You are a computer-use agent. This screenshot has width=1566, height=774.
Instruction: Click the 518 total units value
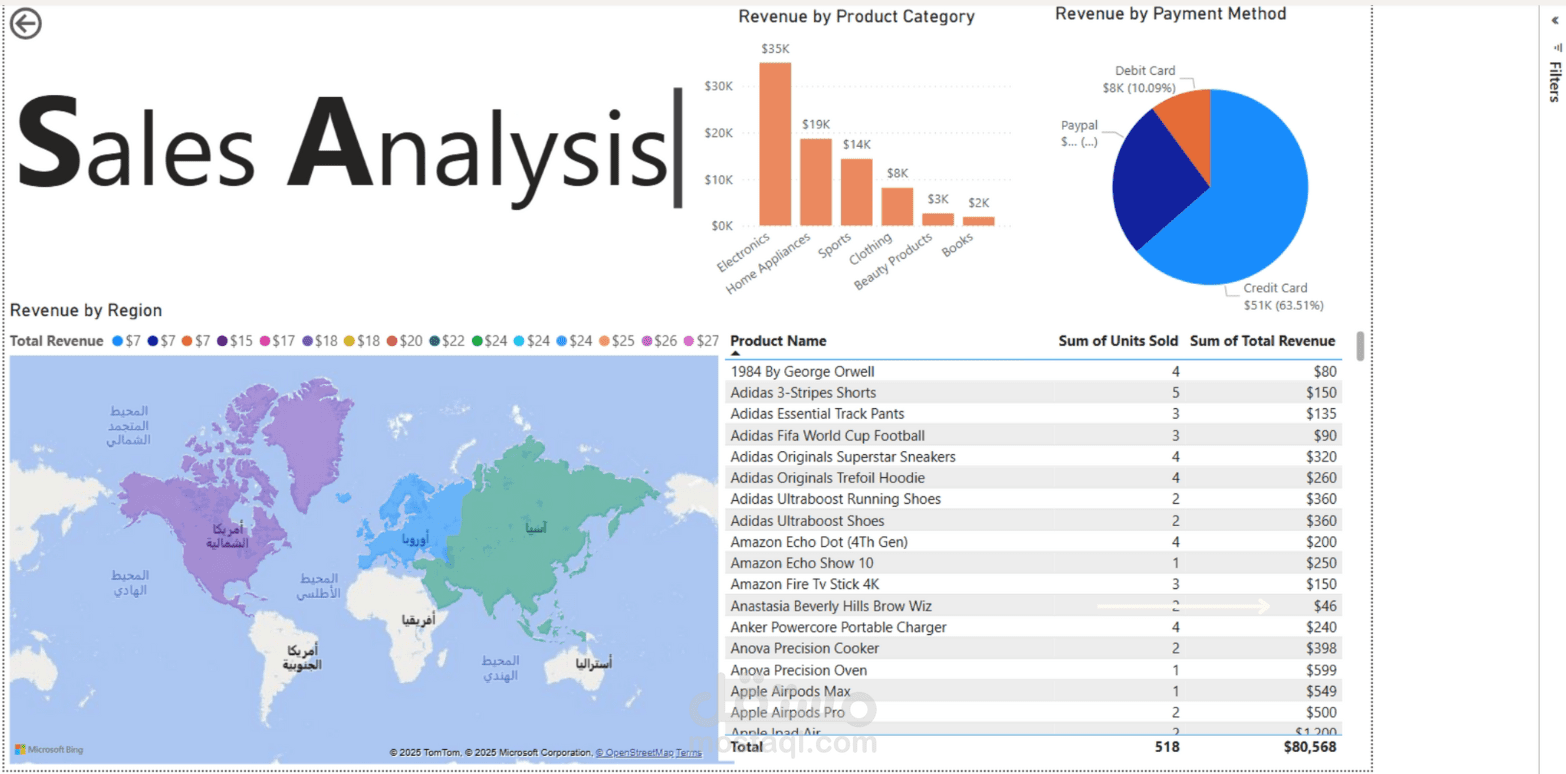pos(1167,747)
